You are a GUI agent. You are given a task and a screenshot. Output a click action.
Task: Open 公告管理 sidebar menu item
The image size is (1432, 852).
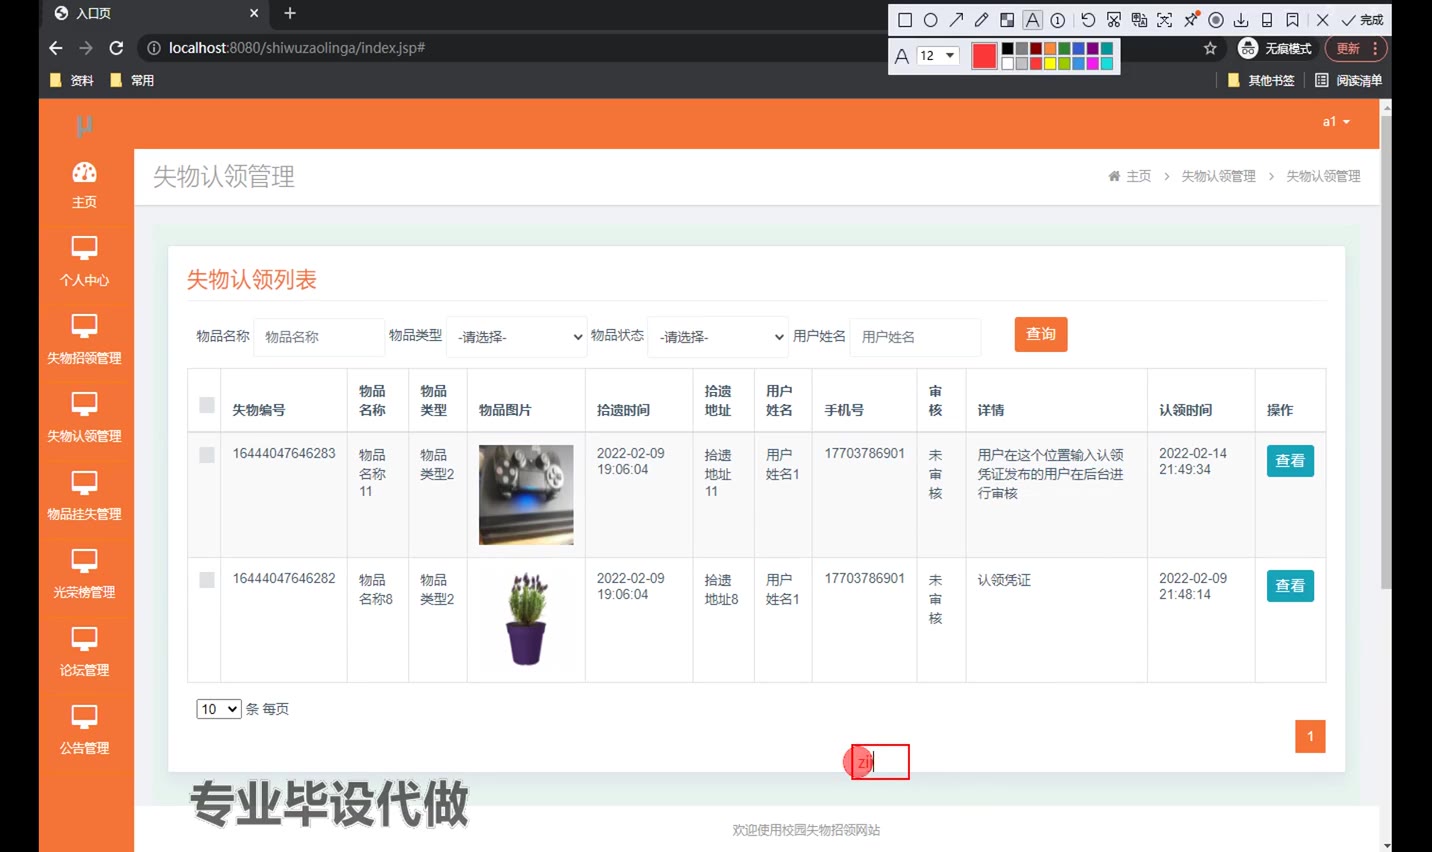(x=85, y=729)
